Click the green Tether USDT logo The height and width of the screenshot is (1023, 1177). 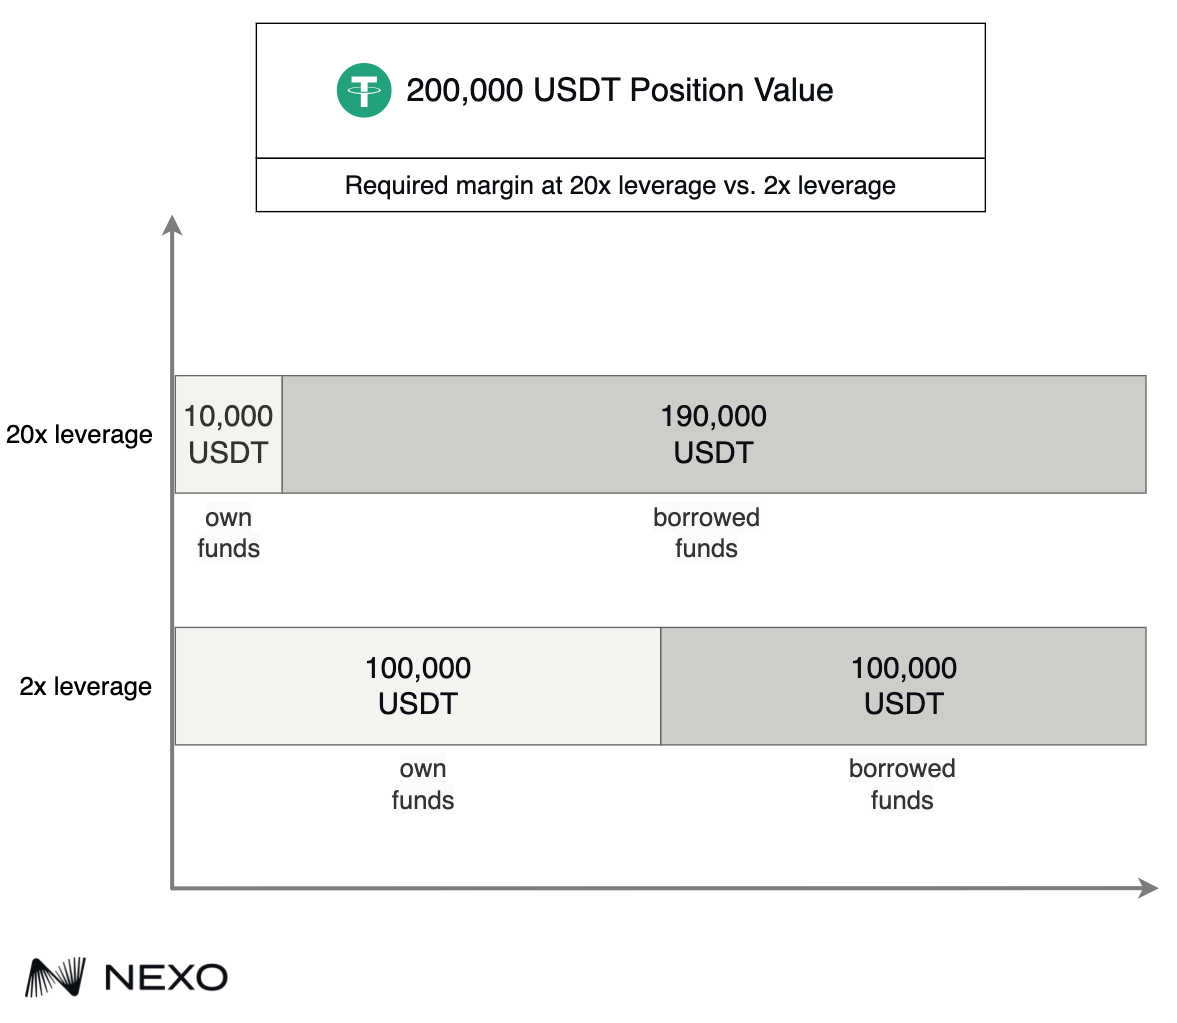(363, 90)
